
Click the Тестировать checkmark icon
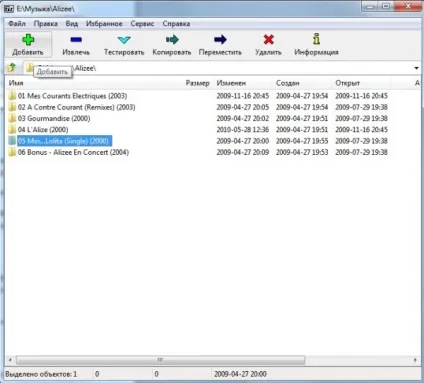click(x=124, y=40)
